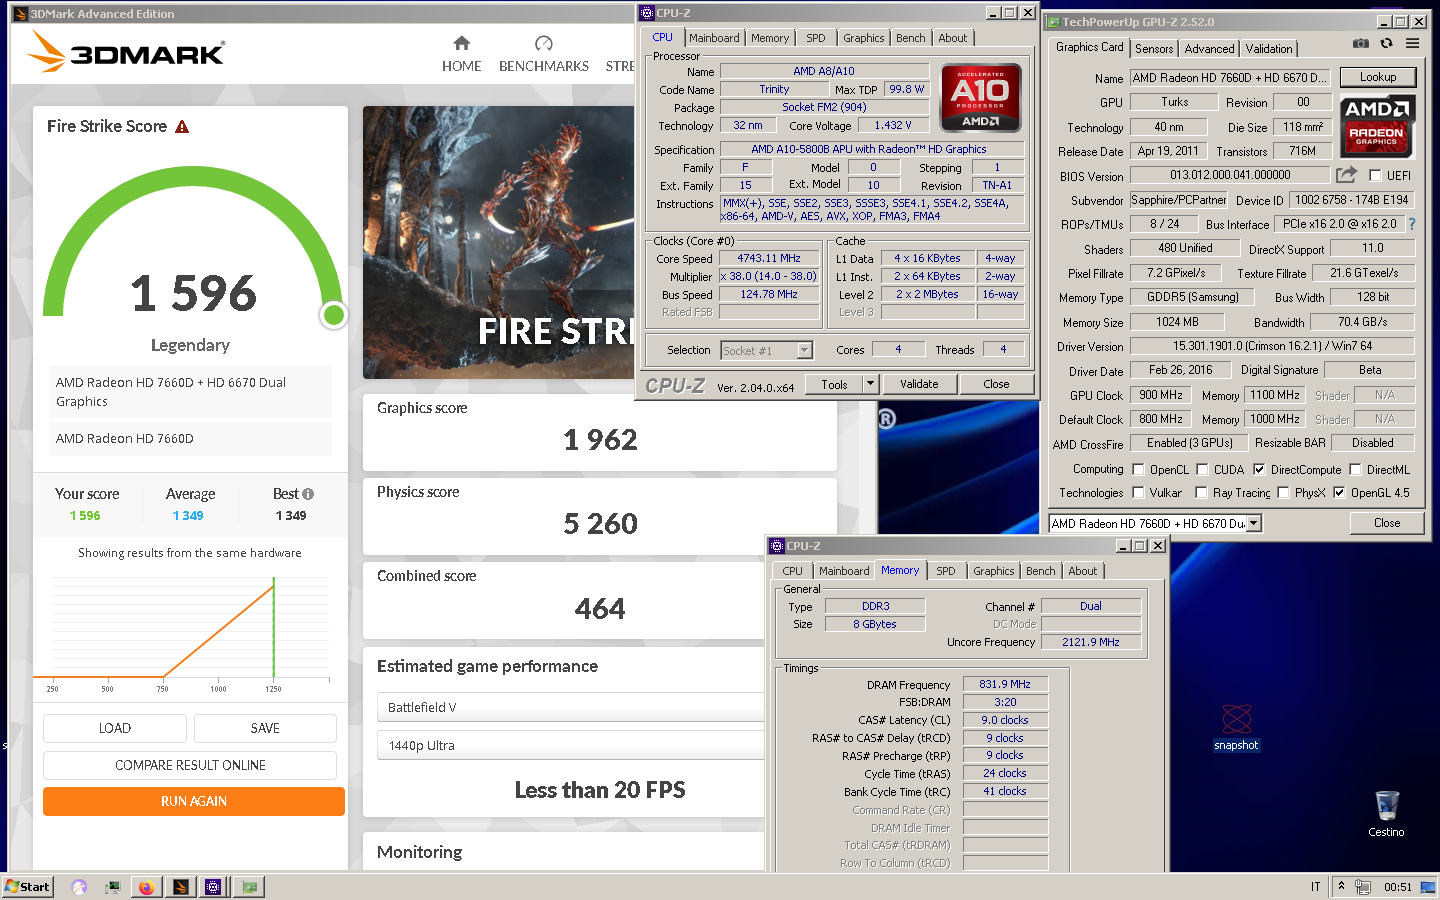
Task: Show hidden system tray icons arrow
Action: coord(1341,886)
